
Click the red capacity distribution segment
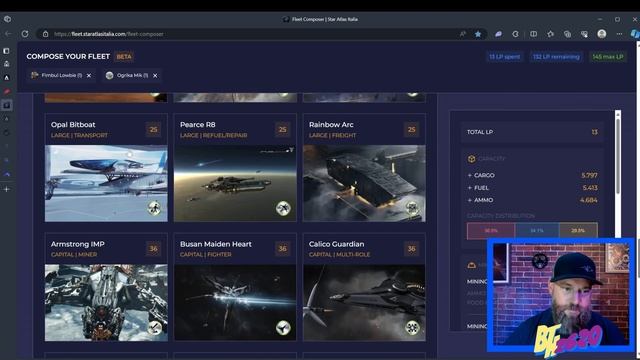pos(491,231)
